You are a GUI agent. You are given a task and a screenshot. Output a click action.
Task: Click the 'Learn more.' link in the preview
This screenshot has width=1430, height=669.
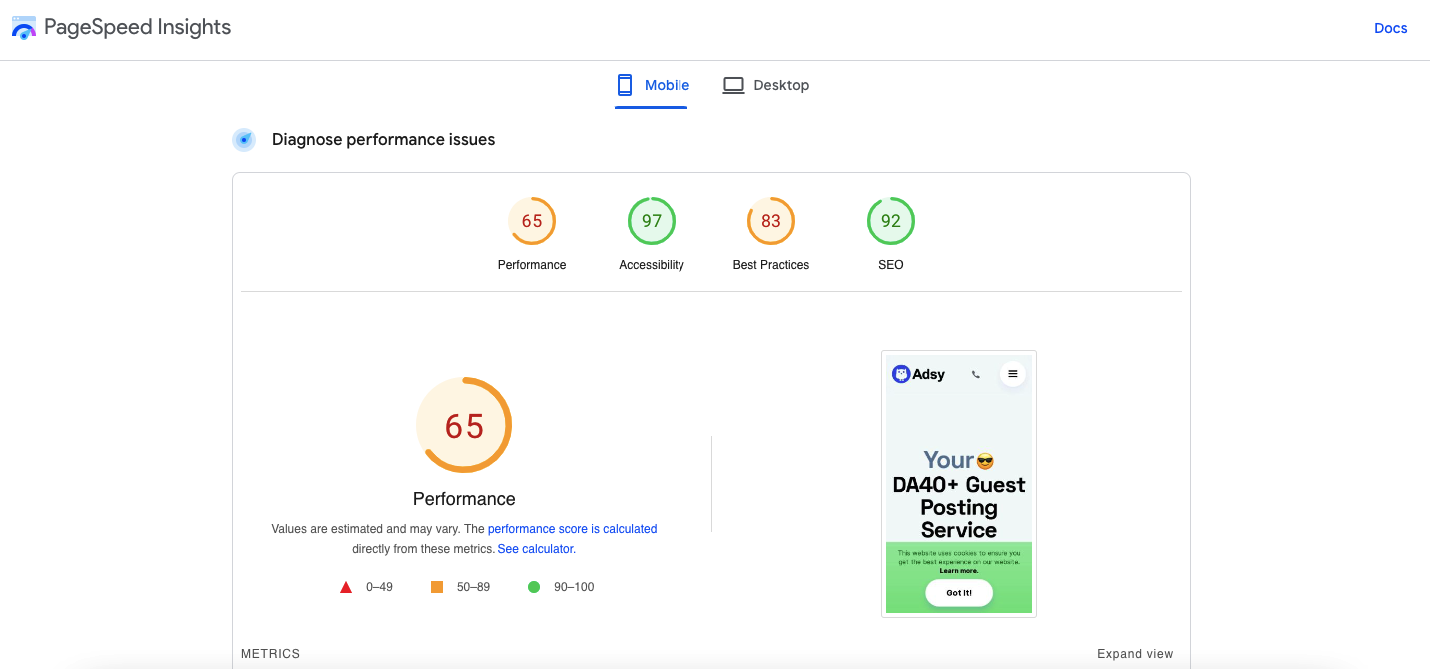(959, 571)
